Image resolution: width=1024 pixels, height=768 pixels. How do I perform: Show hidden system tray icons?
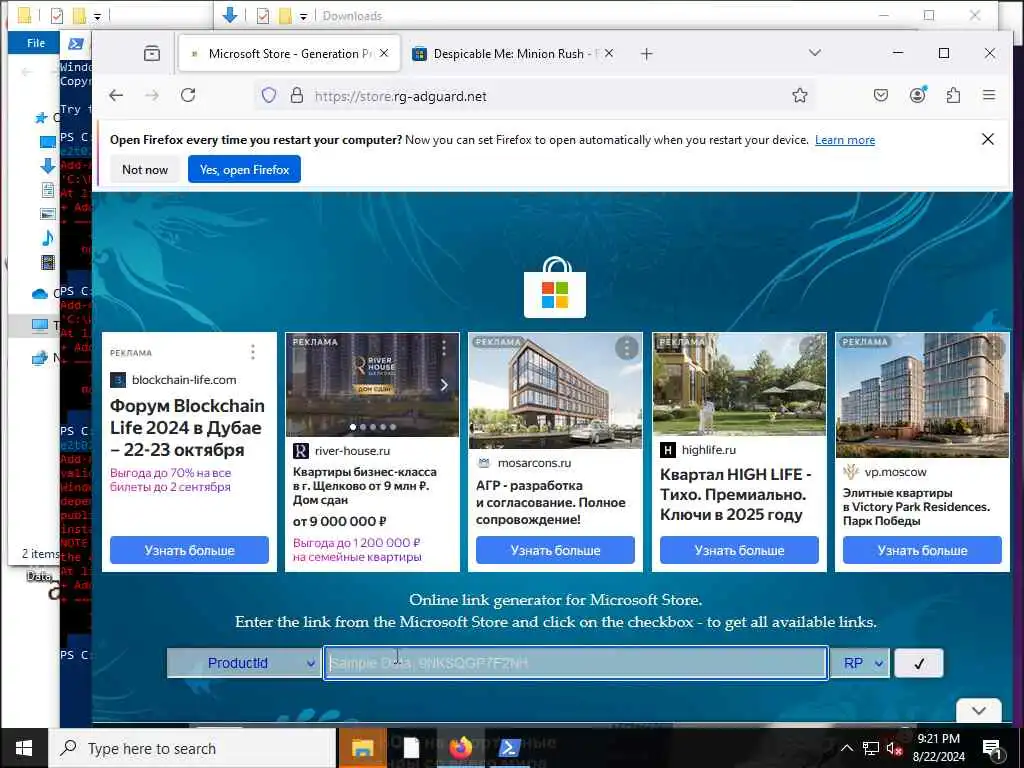click(846, 748)
